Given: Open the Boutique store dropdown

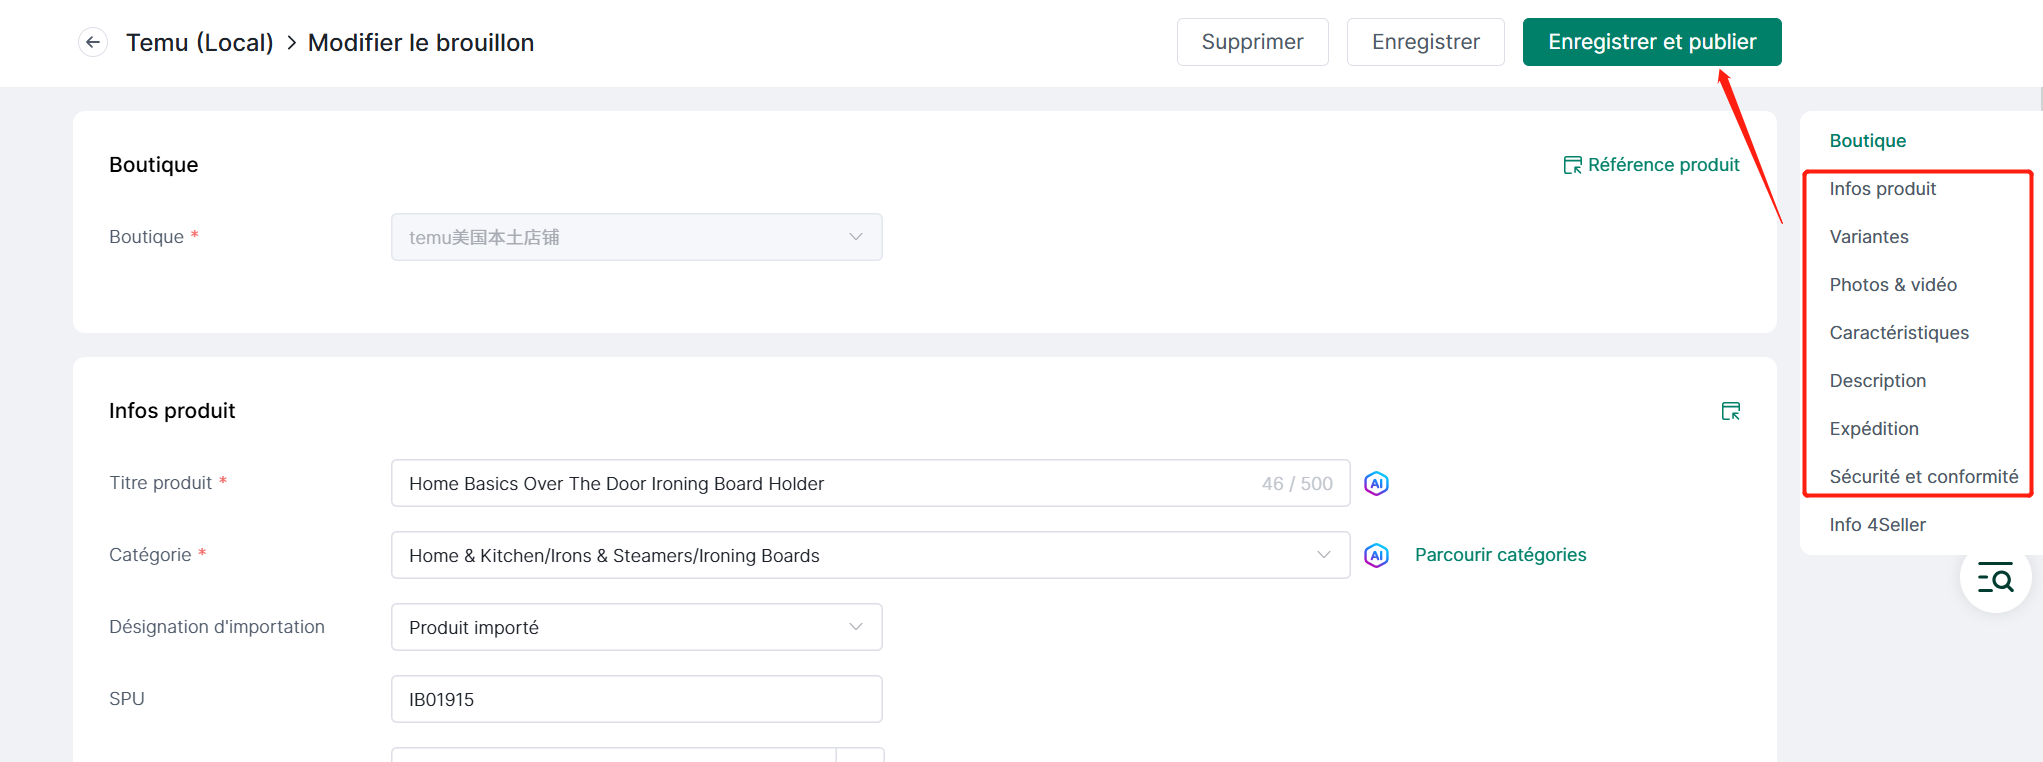Looking at the screenshot, I should coord(637,237).
